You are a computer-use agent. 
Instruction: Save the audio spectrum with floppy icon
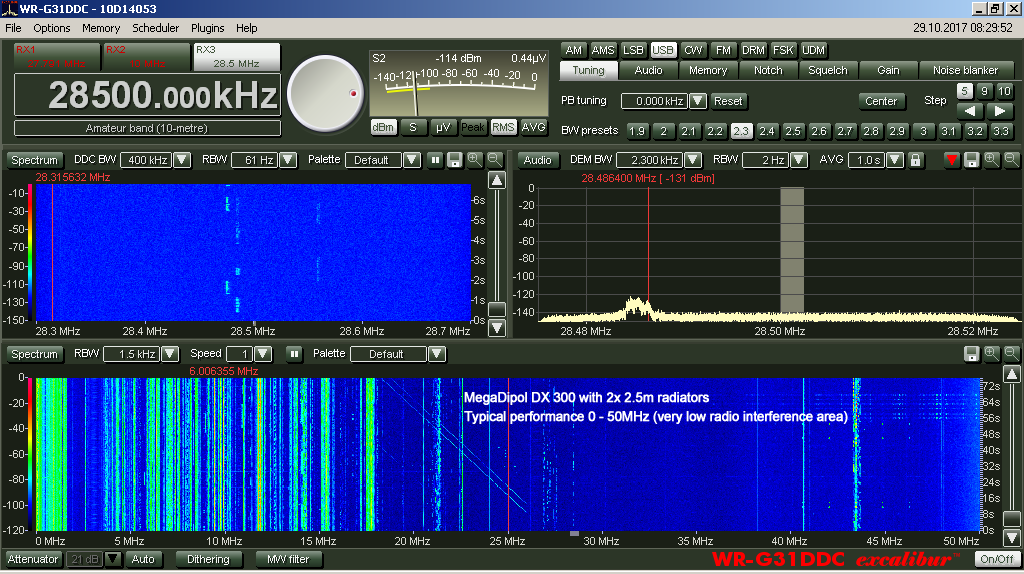(x=972, y=160)
